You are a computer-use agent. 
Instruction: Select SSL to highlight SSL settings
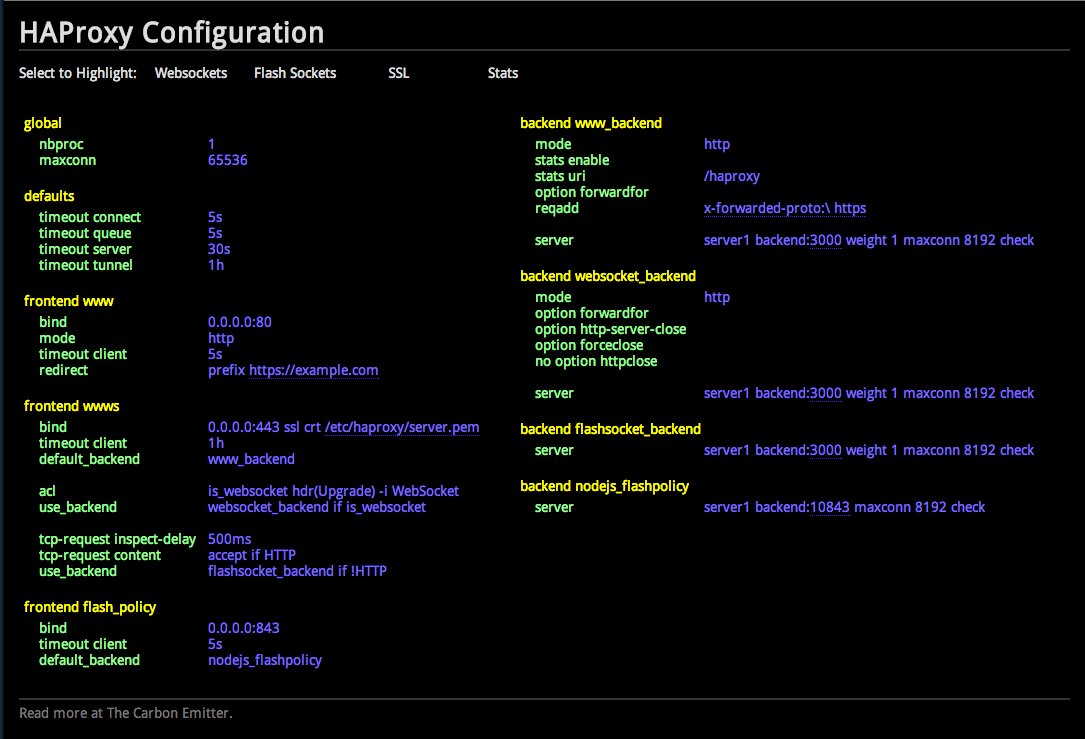click(397, 73)
